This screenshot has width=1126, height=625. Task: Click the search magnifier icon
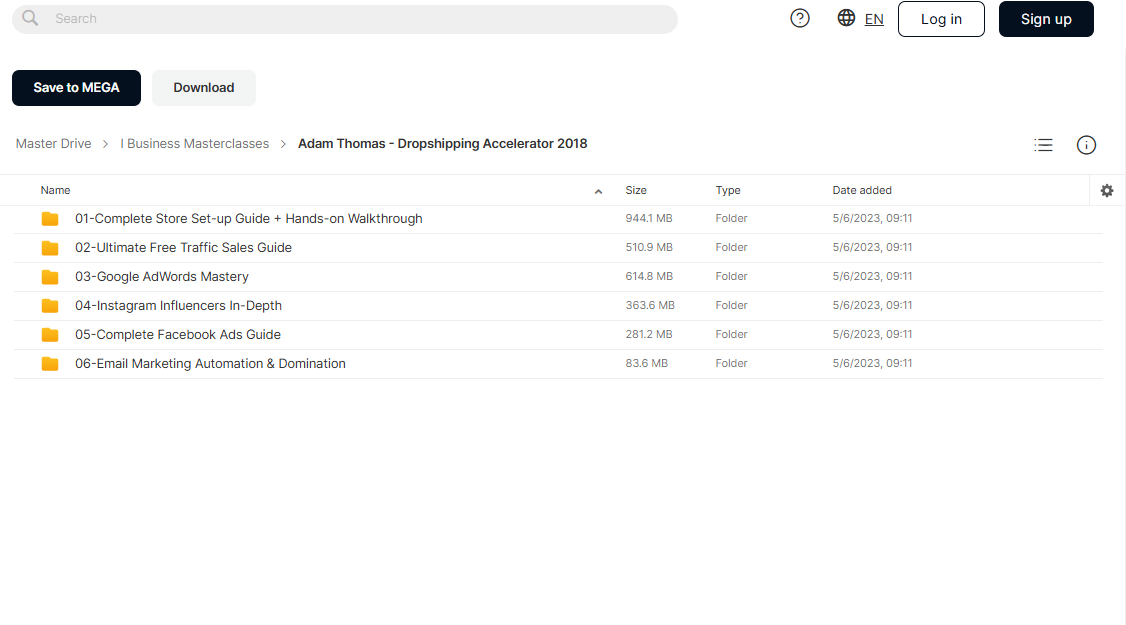pyautogui.click(x=30, y=18)
